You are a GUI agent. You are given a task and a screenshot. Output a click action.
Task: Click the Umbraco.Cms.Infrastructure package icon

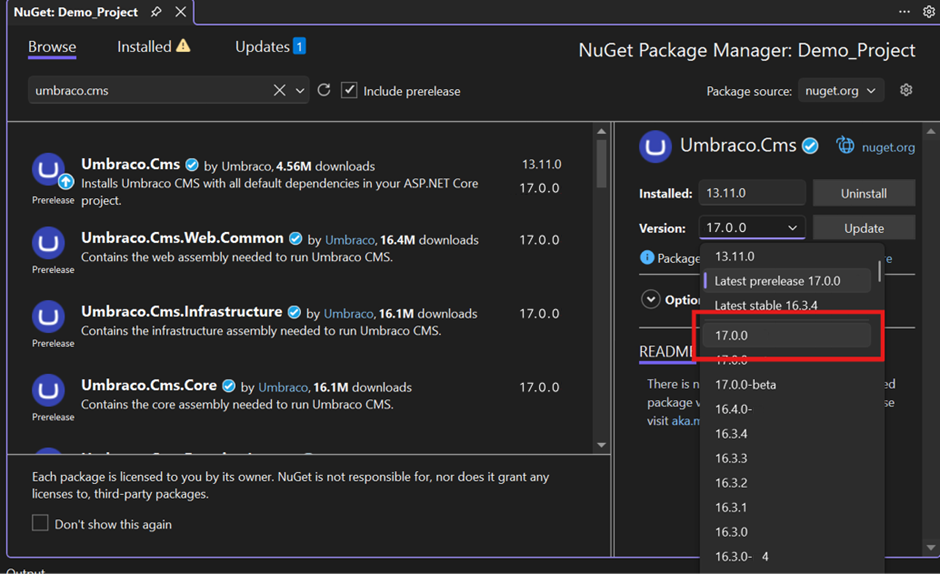pyautogui.click(x=49, y=317)
